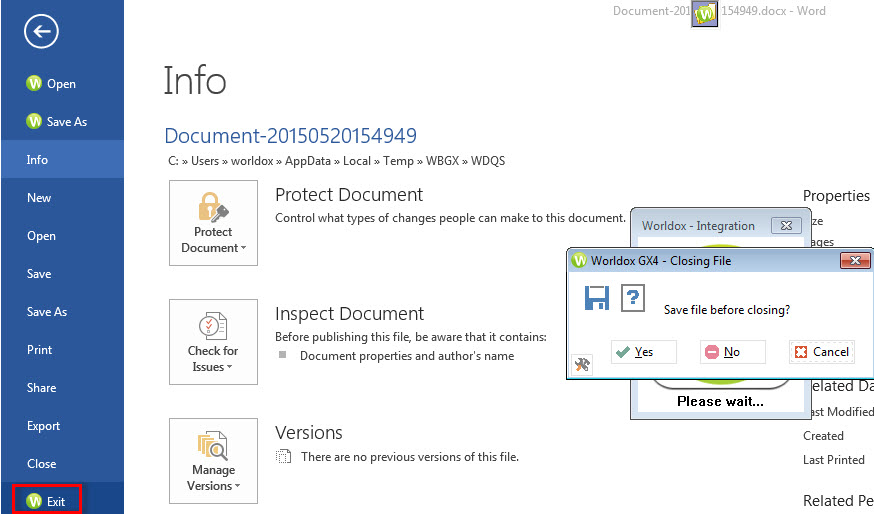Screen dimensions: 874x514
Task: Click the Worldox Exit item
Action: pos(47,501)
